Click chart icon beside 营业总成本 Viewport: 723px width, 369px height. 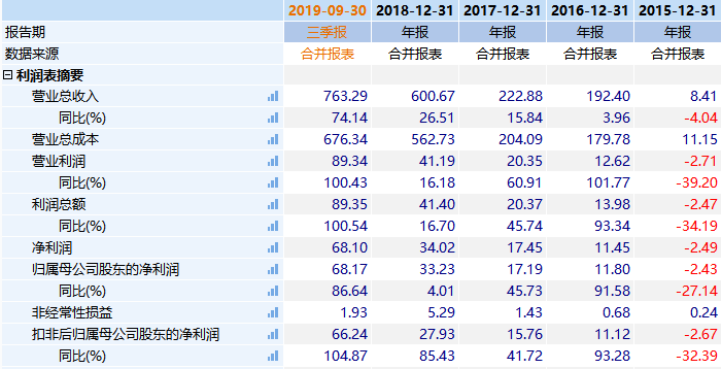273,139
